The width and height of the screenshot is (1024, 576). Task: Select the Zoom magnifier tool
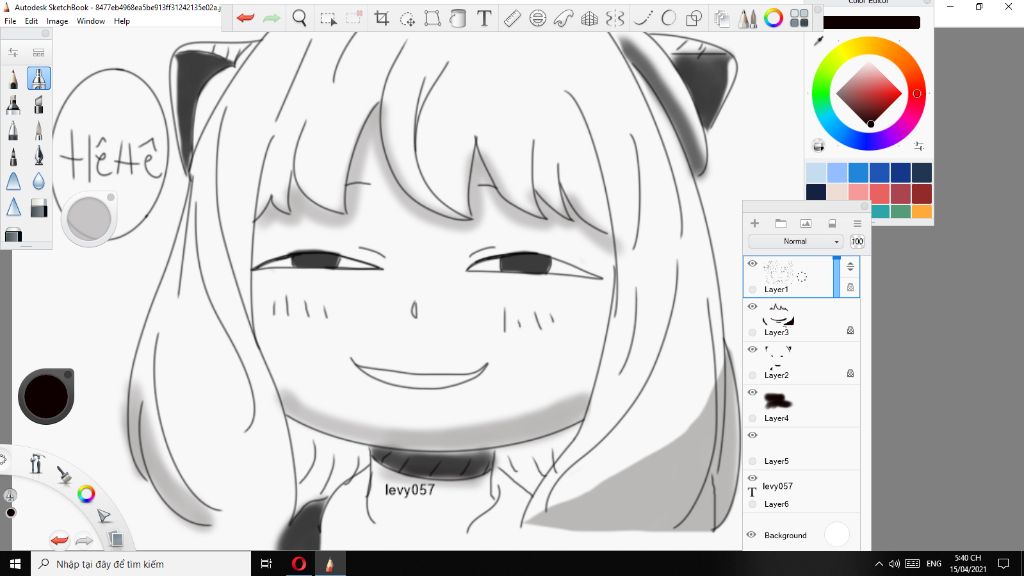[x=299, y=18]
